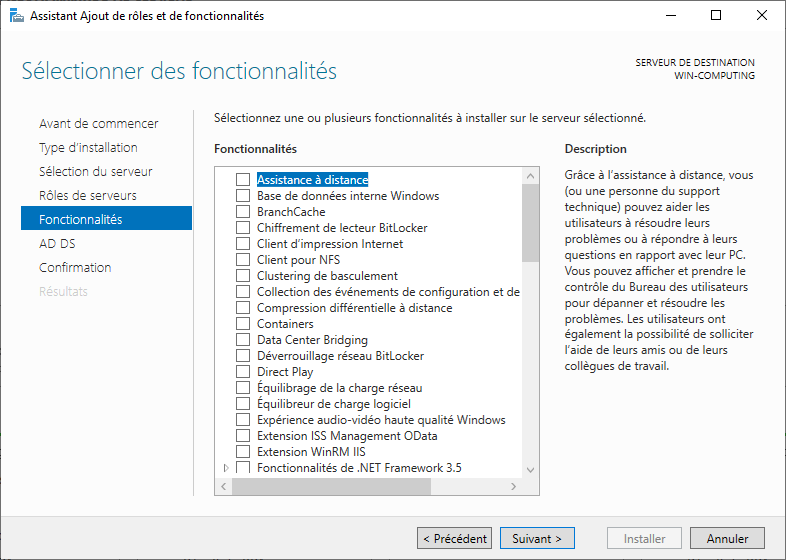786x560 pixels.
Task: Open the Confirmation step
Action: point(75,268)
